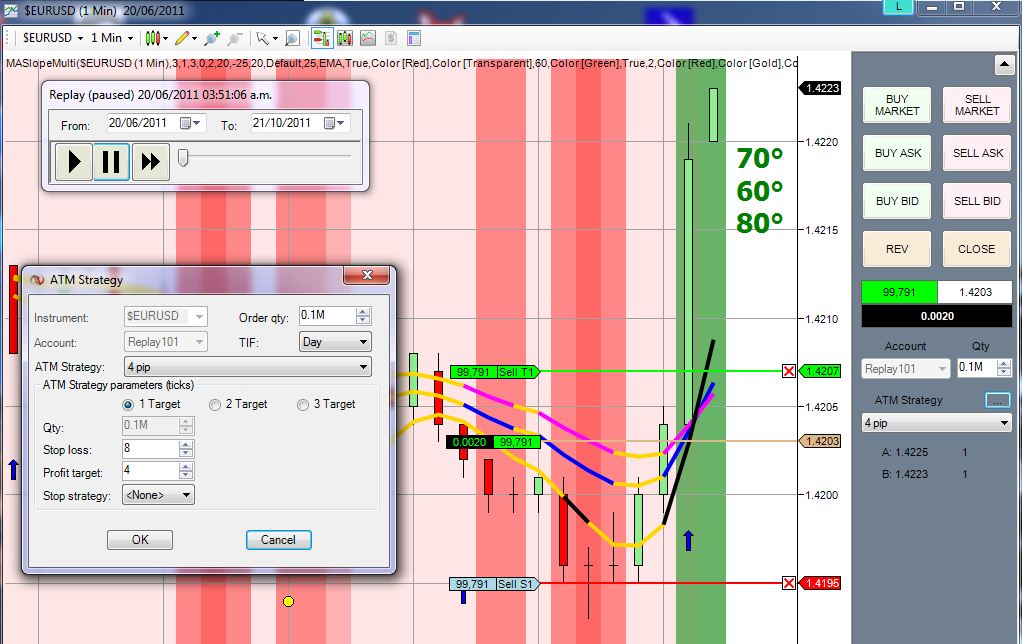Toggle the Chart Trader panel icon

click(x=321, y=38)
